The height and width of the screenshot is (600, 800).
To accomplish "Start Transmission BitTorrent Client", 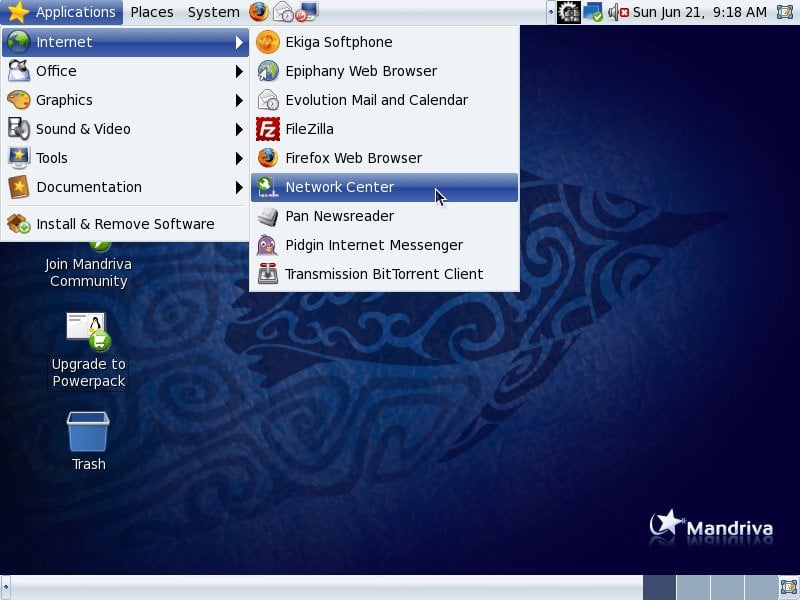I will point(384,274).
